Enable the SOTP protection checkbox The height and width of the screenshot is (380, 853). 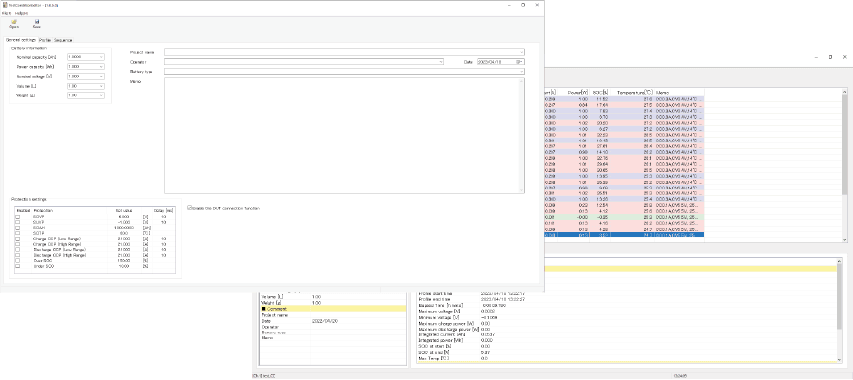pos(17,233)
